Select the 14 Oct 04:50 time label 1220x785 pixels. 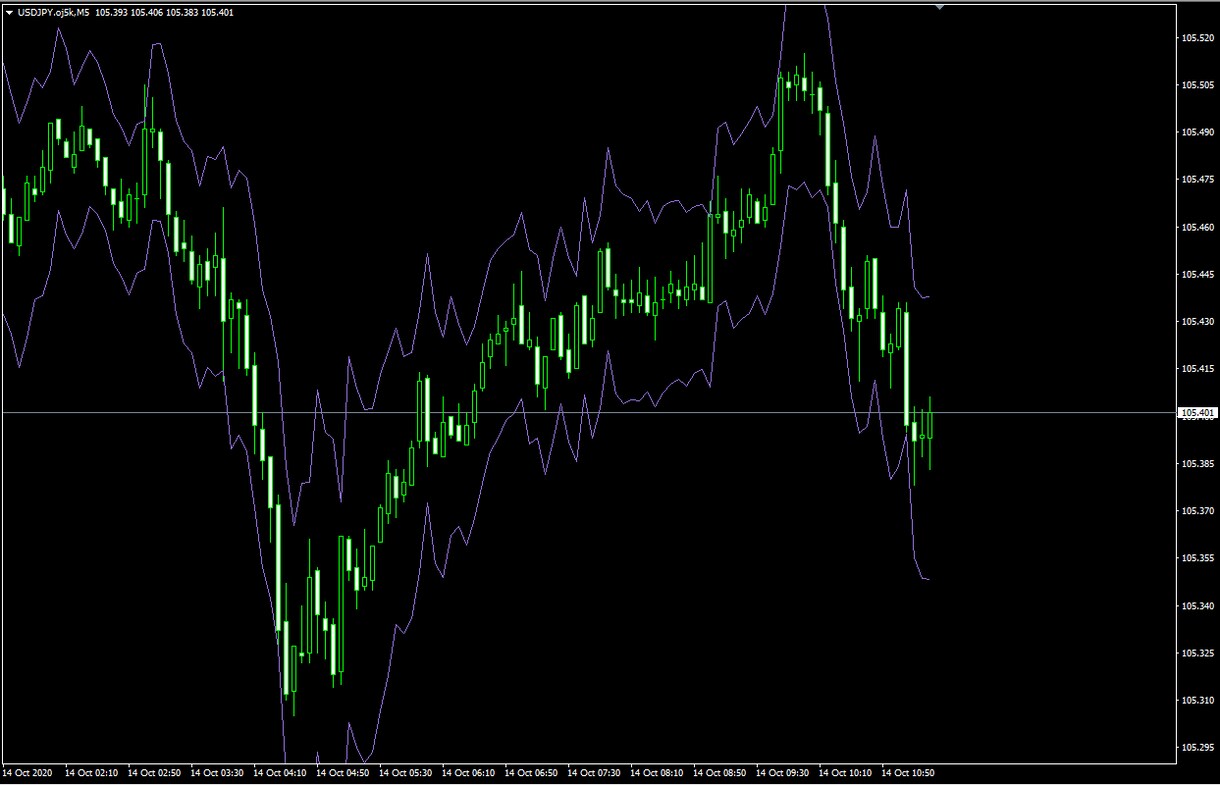pyautogui.click(x=343, y=773)
